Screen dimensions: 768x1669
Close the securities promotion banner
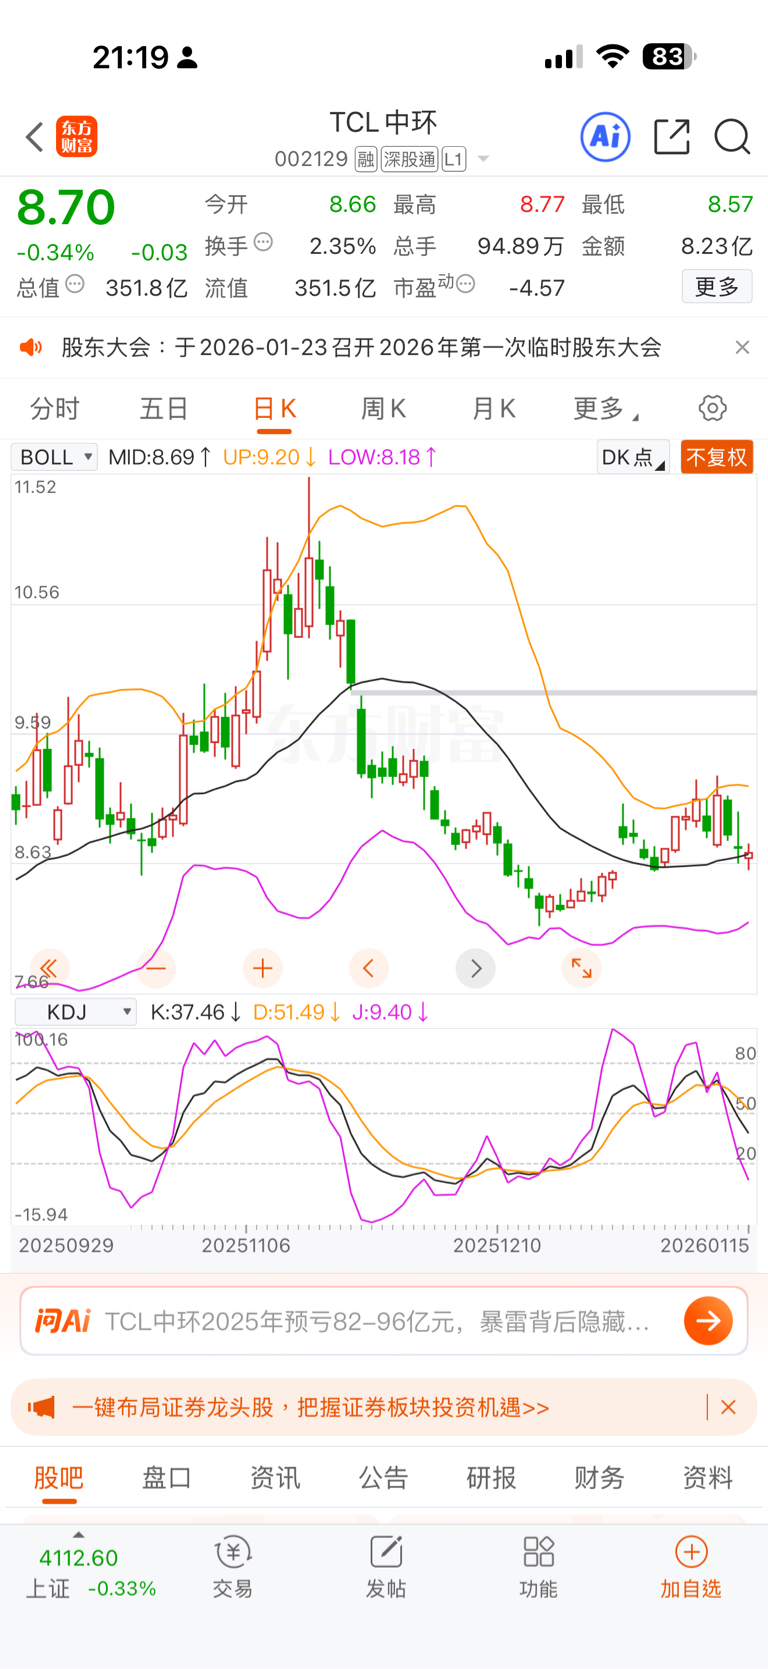(x=729, y=1407)
